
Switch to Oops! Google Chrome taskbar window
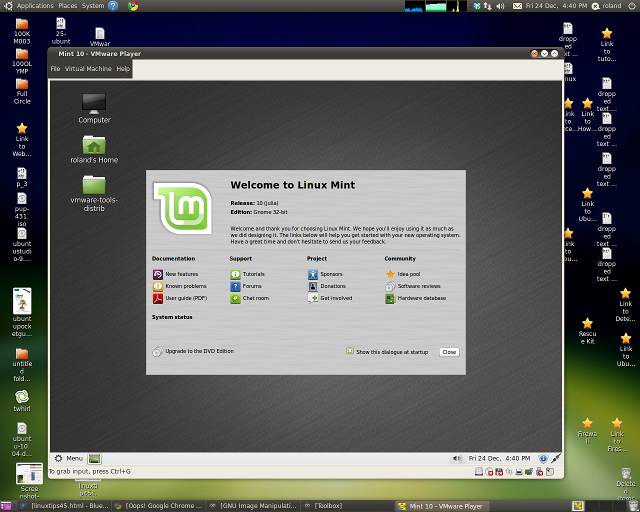coord(159,506)
